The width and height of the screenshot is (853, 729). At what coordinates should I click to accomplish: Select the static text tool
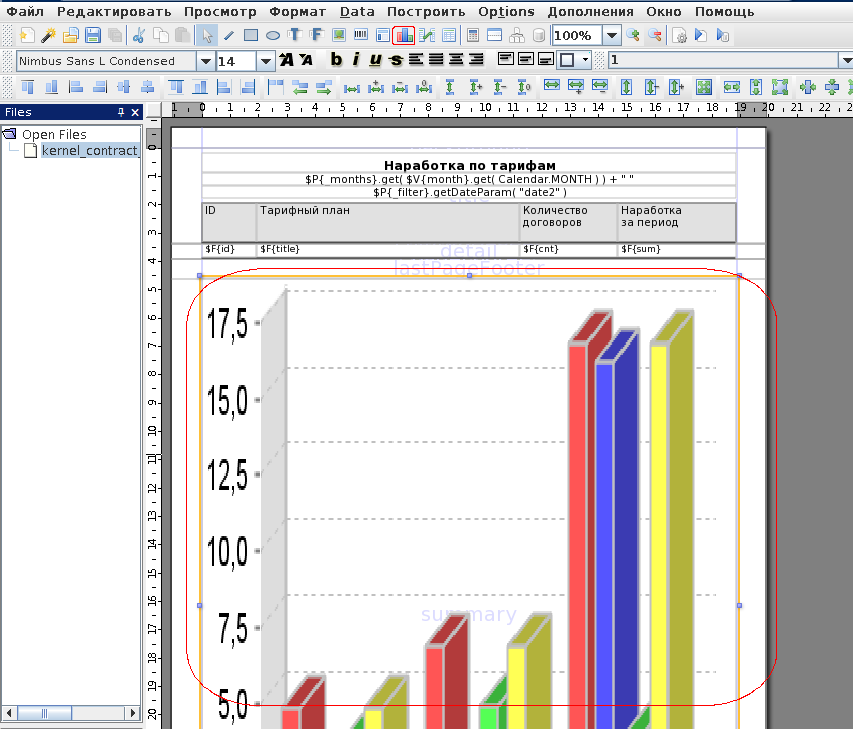point(295,36)
